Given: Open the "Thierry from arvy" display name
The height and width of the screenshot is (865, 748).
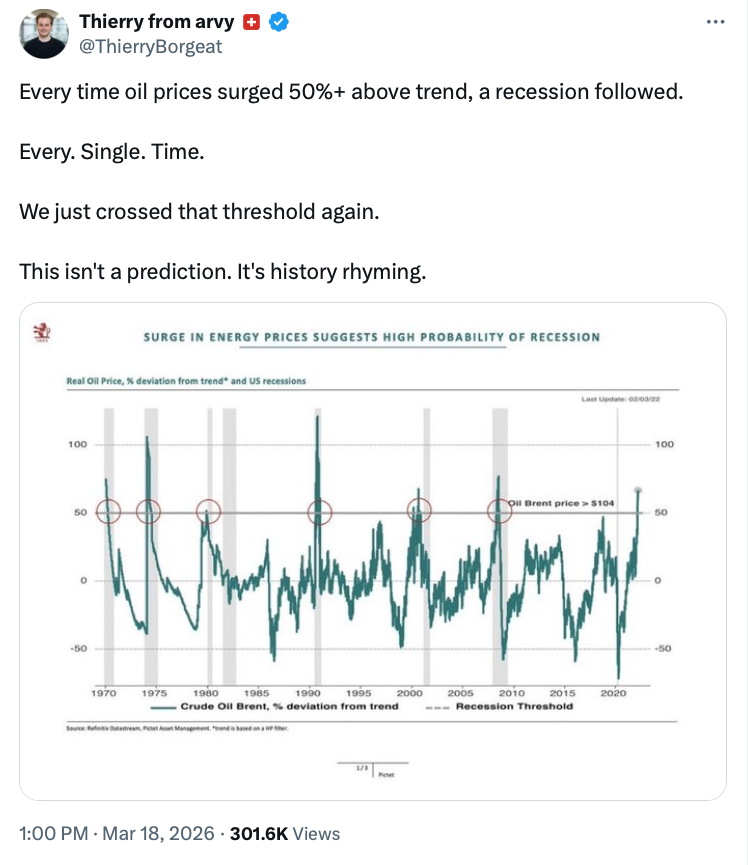Looking at the screenshot, I should point(158,22).
